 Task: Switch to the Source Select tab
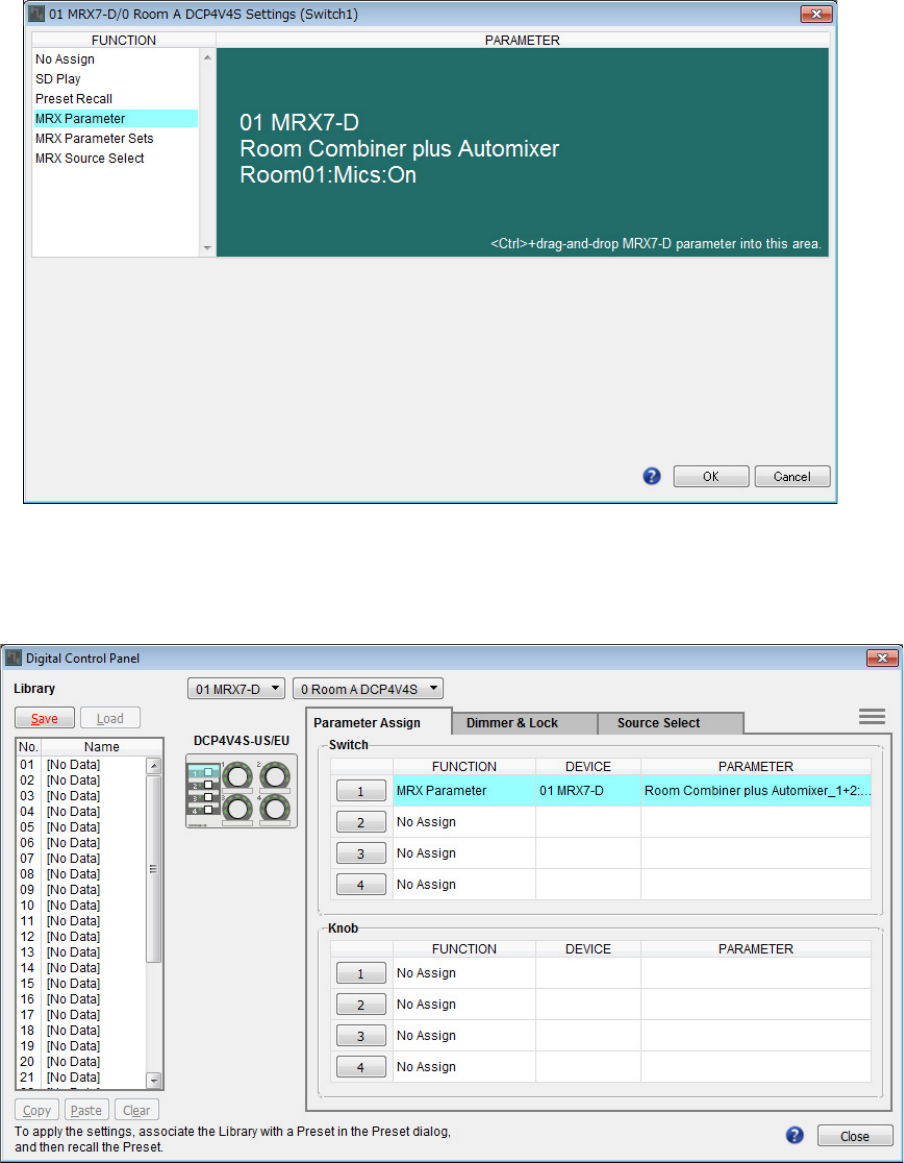point(670,723)
